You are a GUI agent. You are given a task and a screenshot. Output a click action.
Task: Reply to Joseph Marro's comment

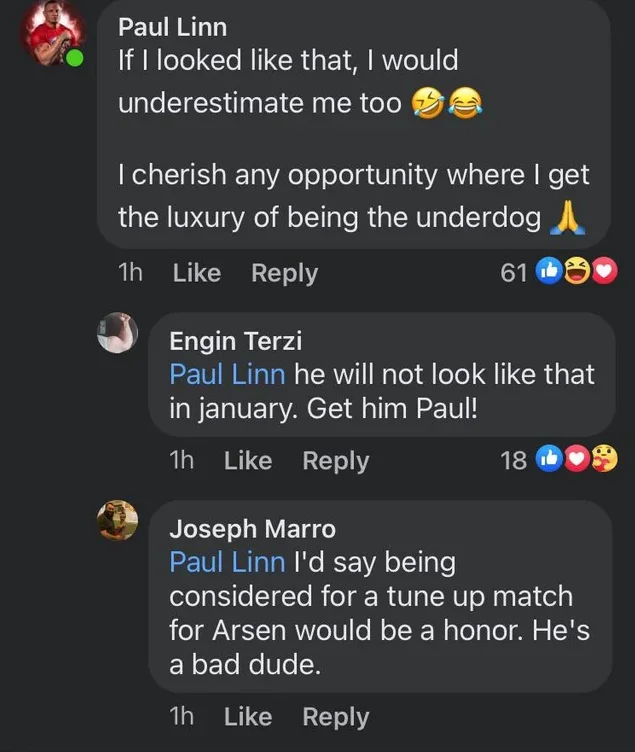335,717
